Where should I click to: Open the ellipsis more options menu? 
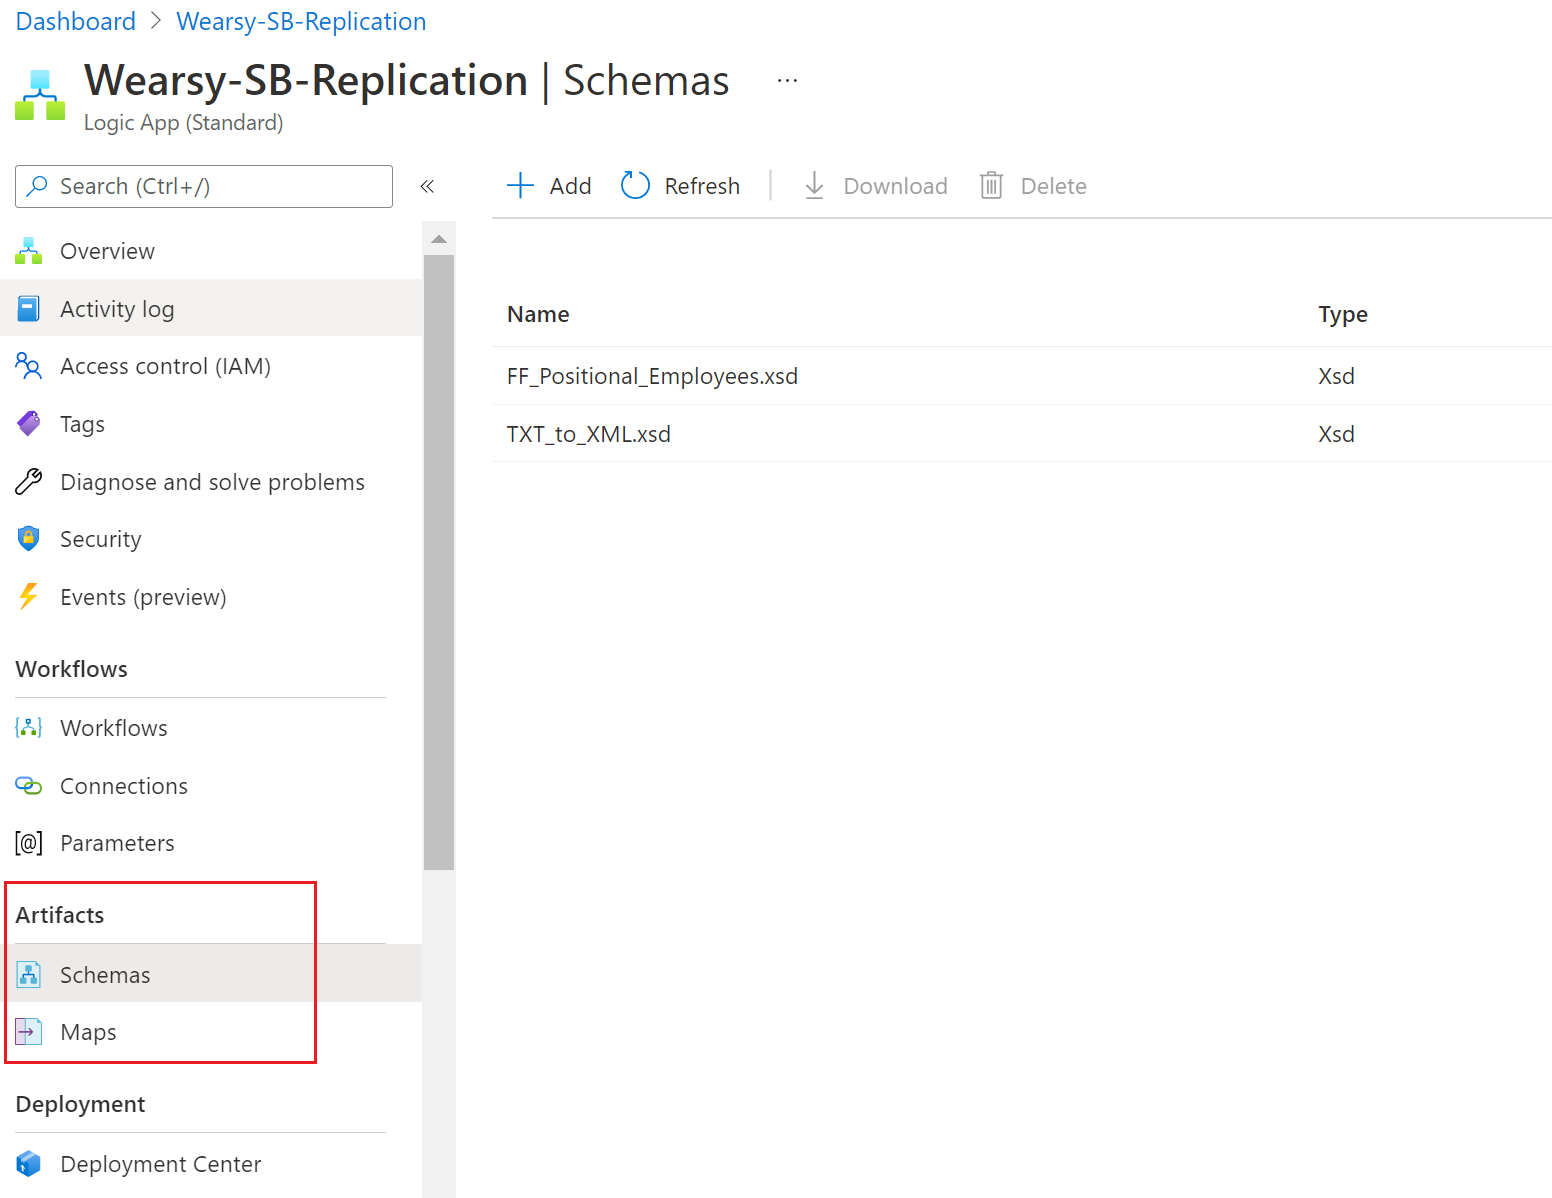click(788, 80)
